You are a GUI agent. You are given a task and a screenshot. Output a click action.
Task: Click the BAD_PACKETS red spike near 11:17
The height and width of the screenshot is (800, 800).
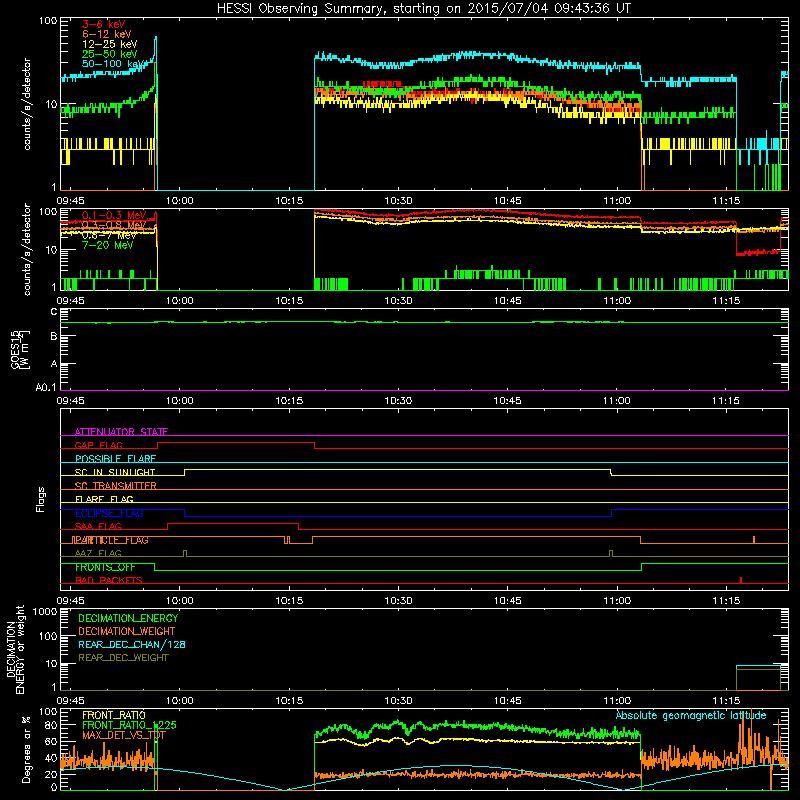(x=741, y=580)
